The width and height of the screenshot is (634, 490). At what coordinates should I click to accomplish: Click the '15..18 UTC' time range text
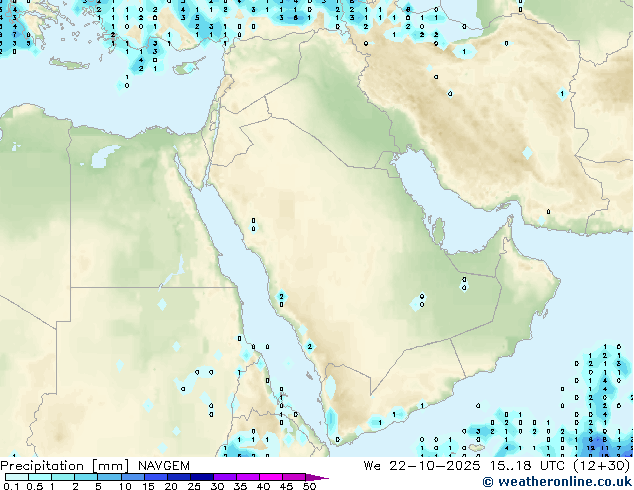[x=527, y=466]
